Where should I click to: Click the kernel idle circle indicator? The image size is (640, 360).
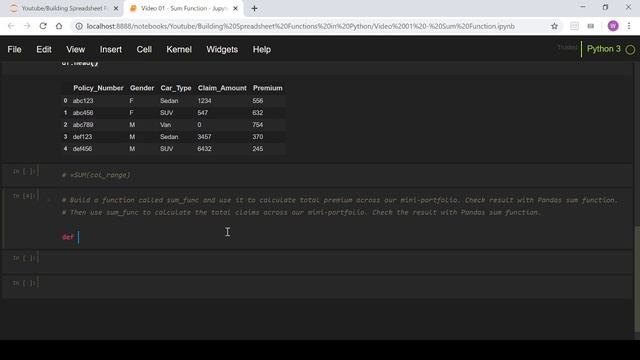coord(630,50)
